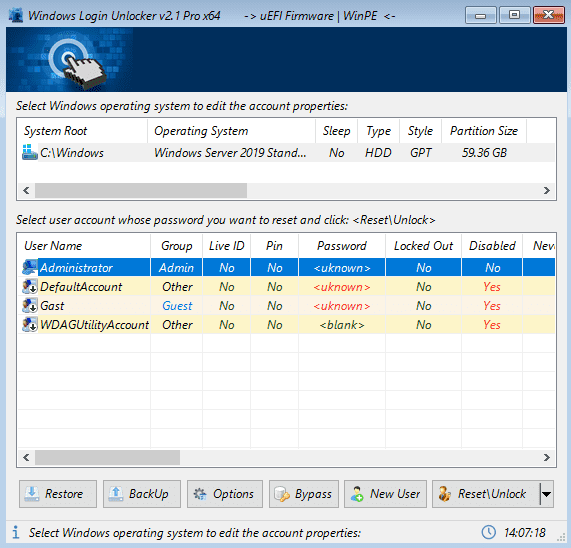Select the Gast user name
Image resolution: width=571 pixels, height=548 pixels.
52,306
